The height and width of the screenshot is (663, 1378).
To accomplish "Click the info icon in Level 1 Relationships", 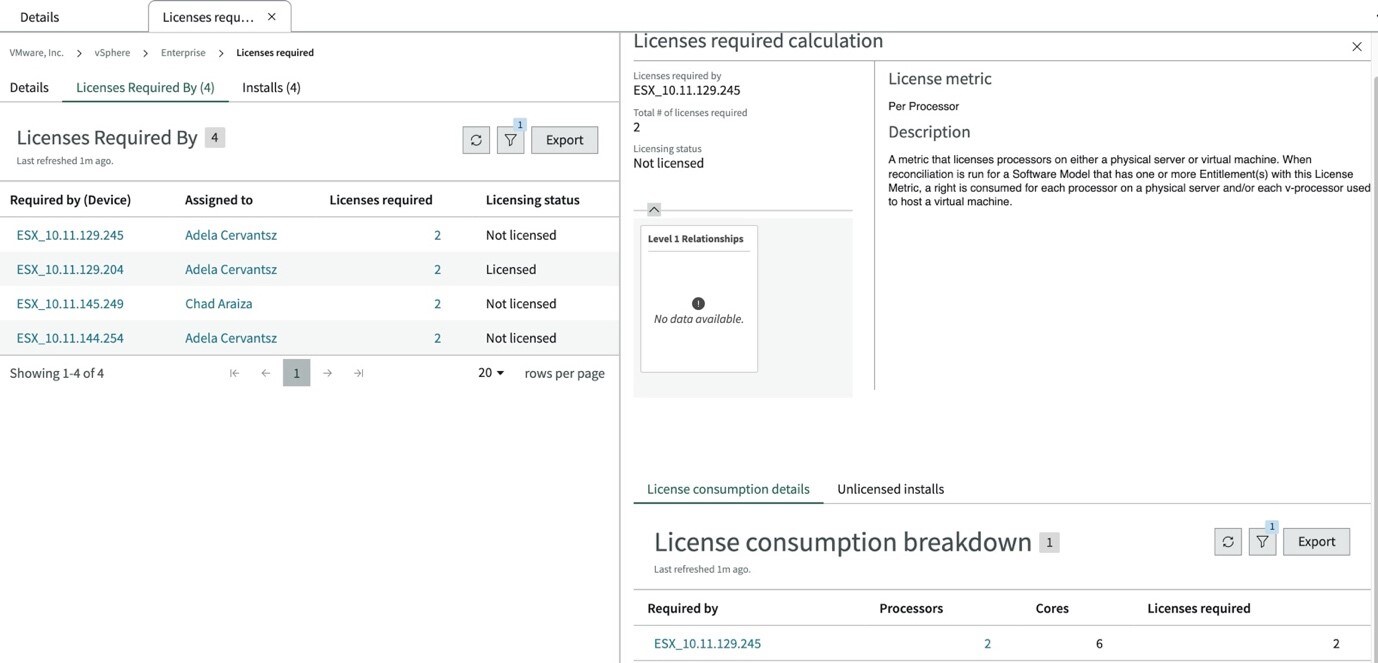I will tap(698, 302).
